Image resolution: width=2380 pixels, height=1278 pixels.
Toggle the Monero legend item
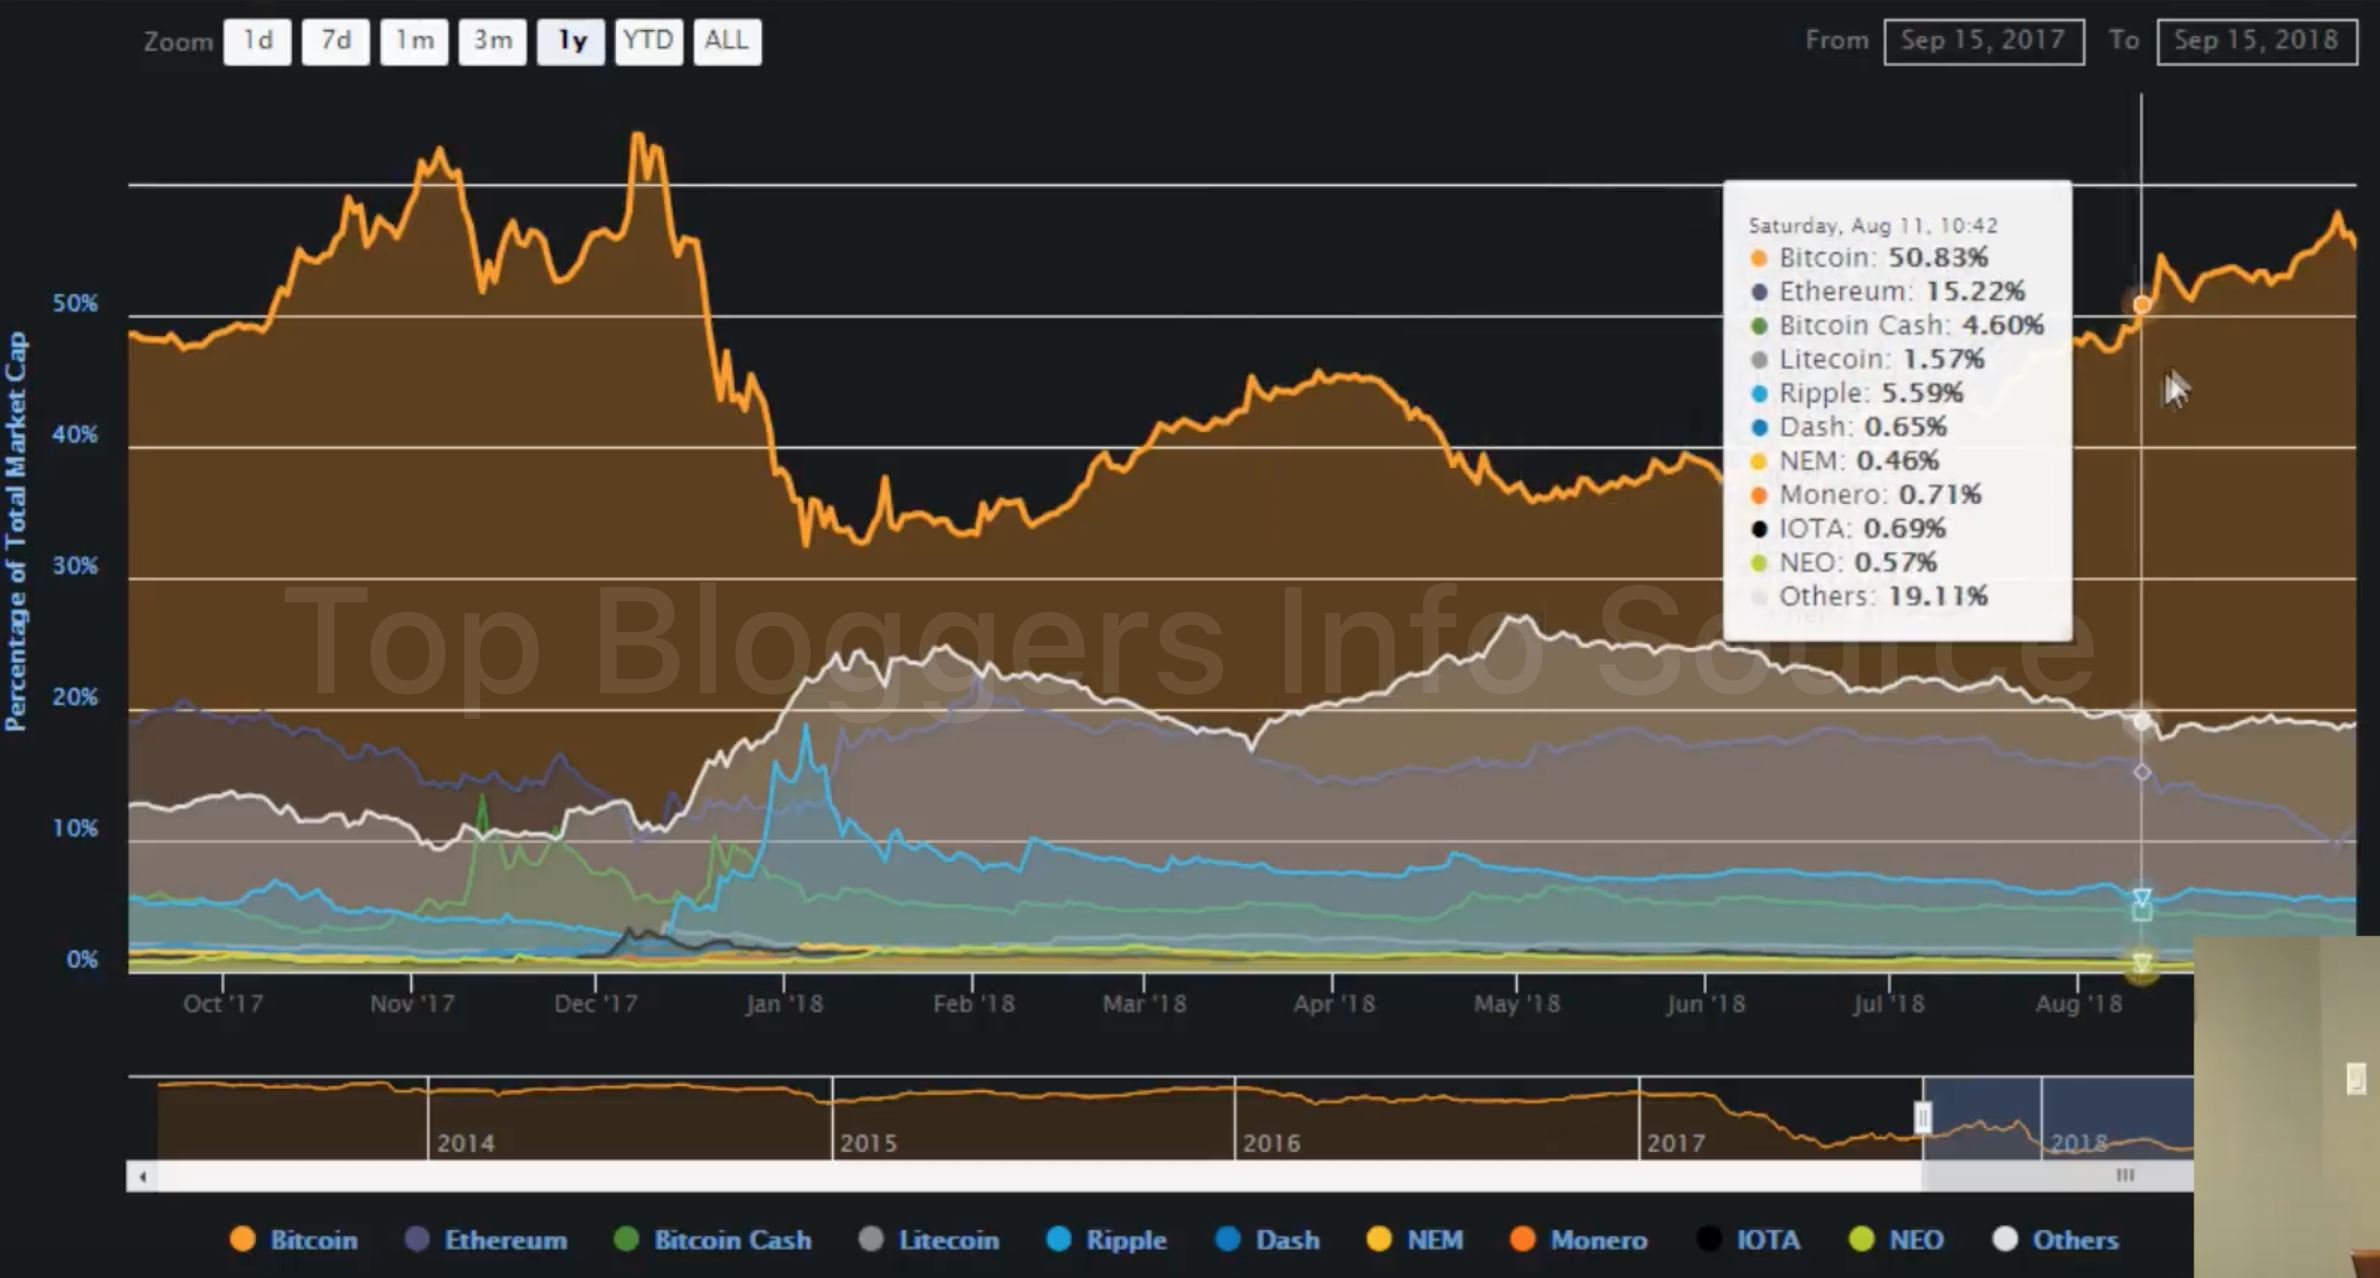pyautogui.click(x=1522, y=1239)
